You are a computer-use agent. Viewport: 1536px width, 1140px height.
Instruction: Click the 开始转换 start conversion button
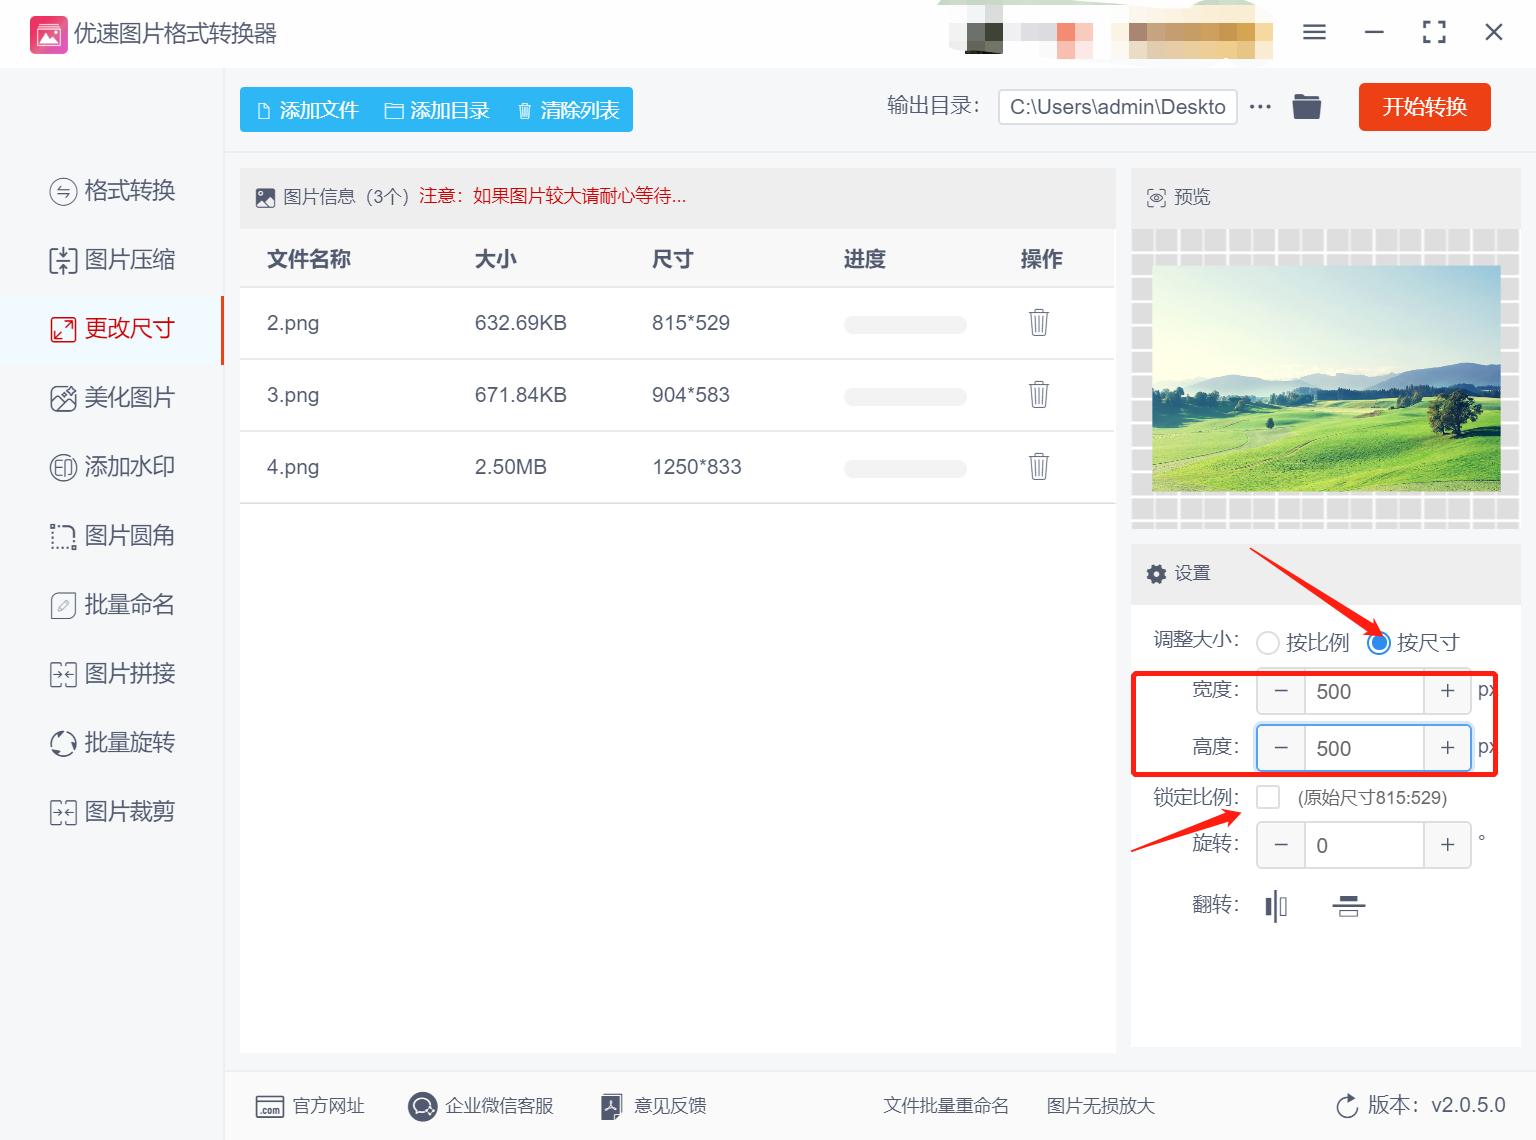click(1424, 107)
